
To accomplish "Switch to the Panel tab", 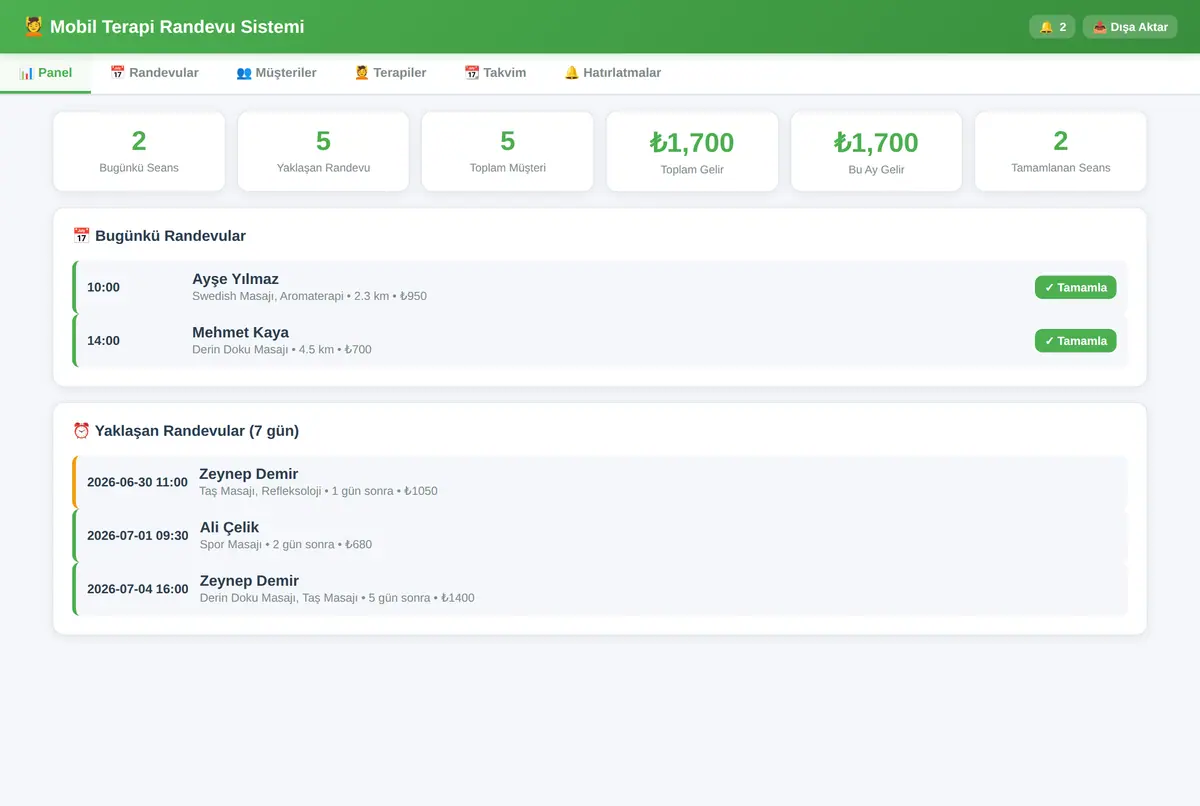I will coord(46,73).
